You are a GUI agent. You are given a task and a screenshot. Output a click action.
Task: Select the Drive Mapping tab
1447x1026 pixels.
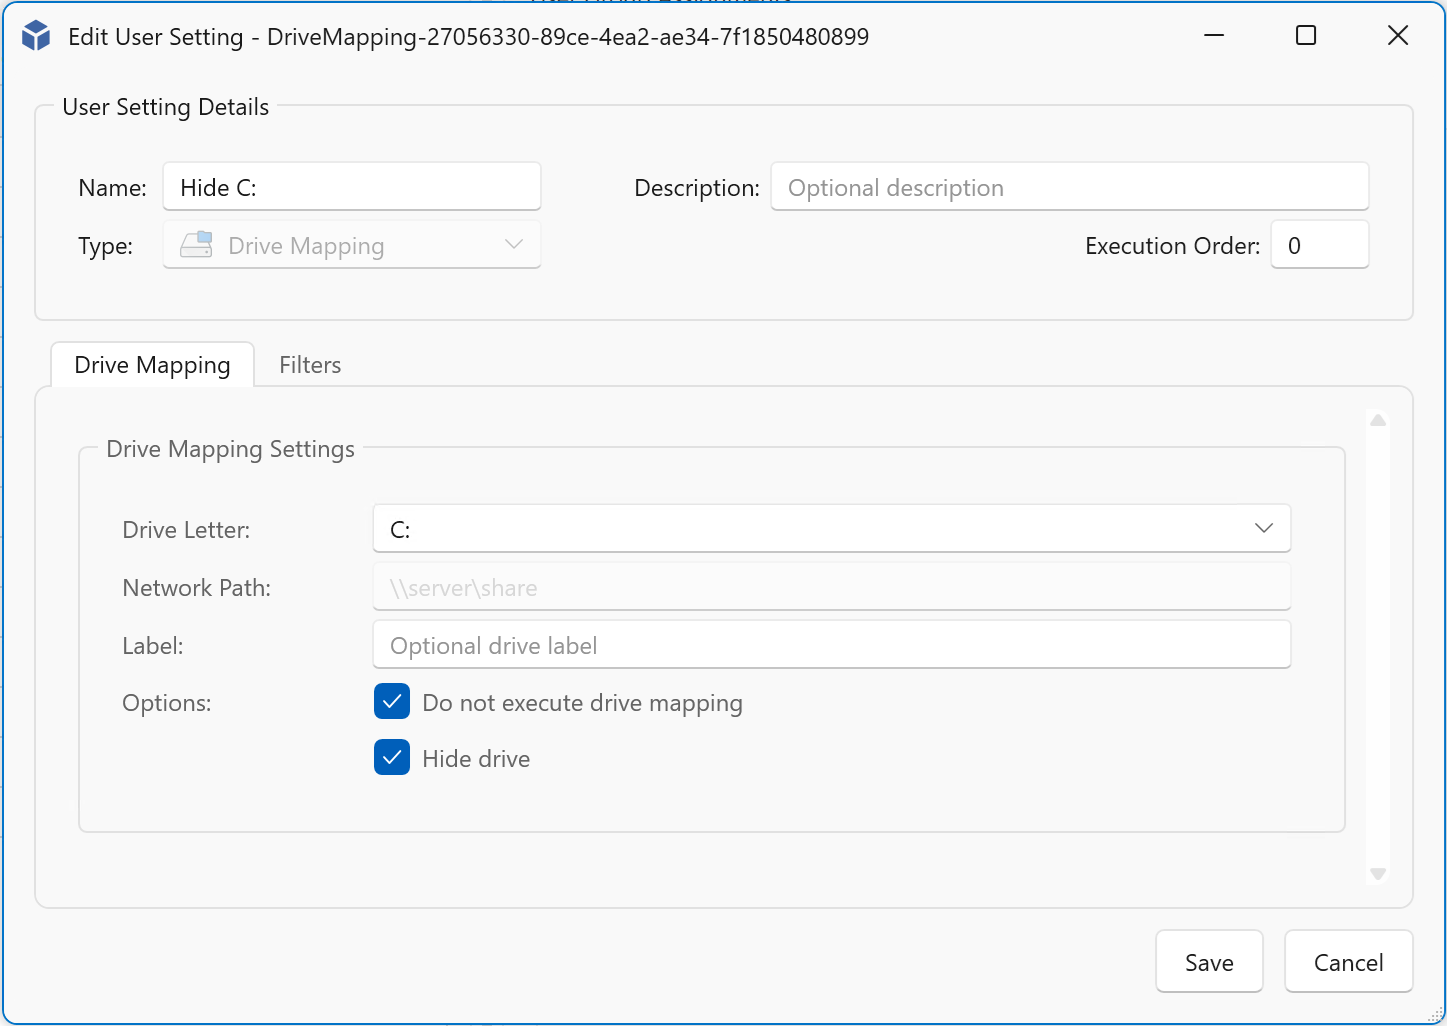pos(152,365)
